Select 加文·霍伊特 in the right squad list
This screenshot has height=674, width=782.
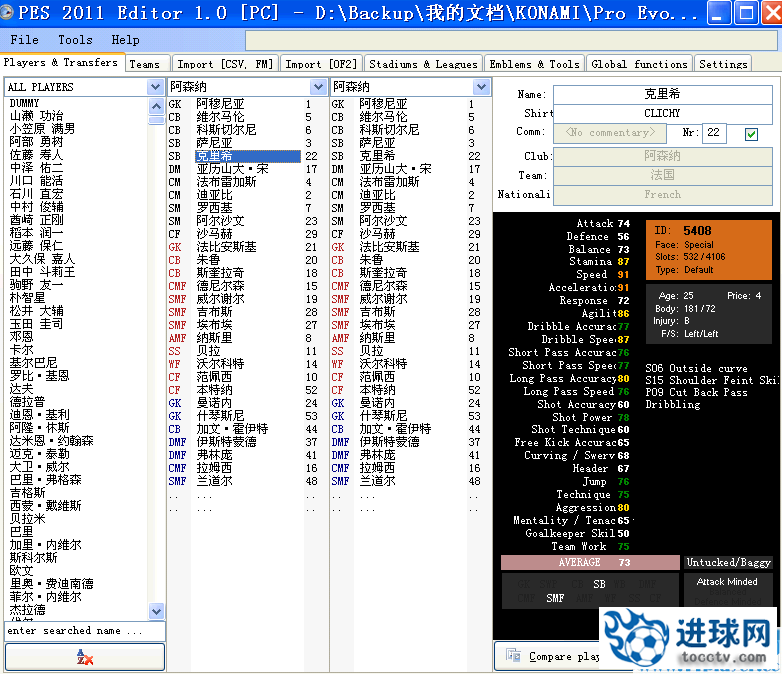point(395,429)
